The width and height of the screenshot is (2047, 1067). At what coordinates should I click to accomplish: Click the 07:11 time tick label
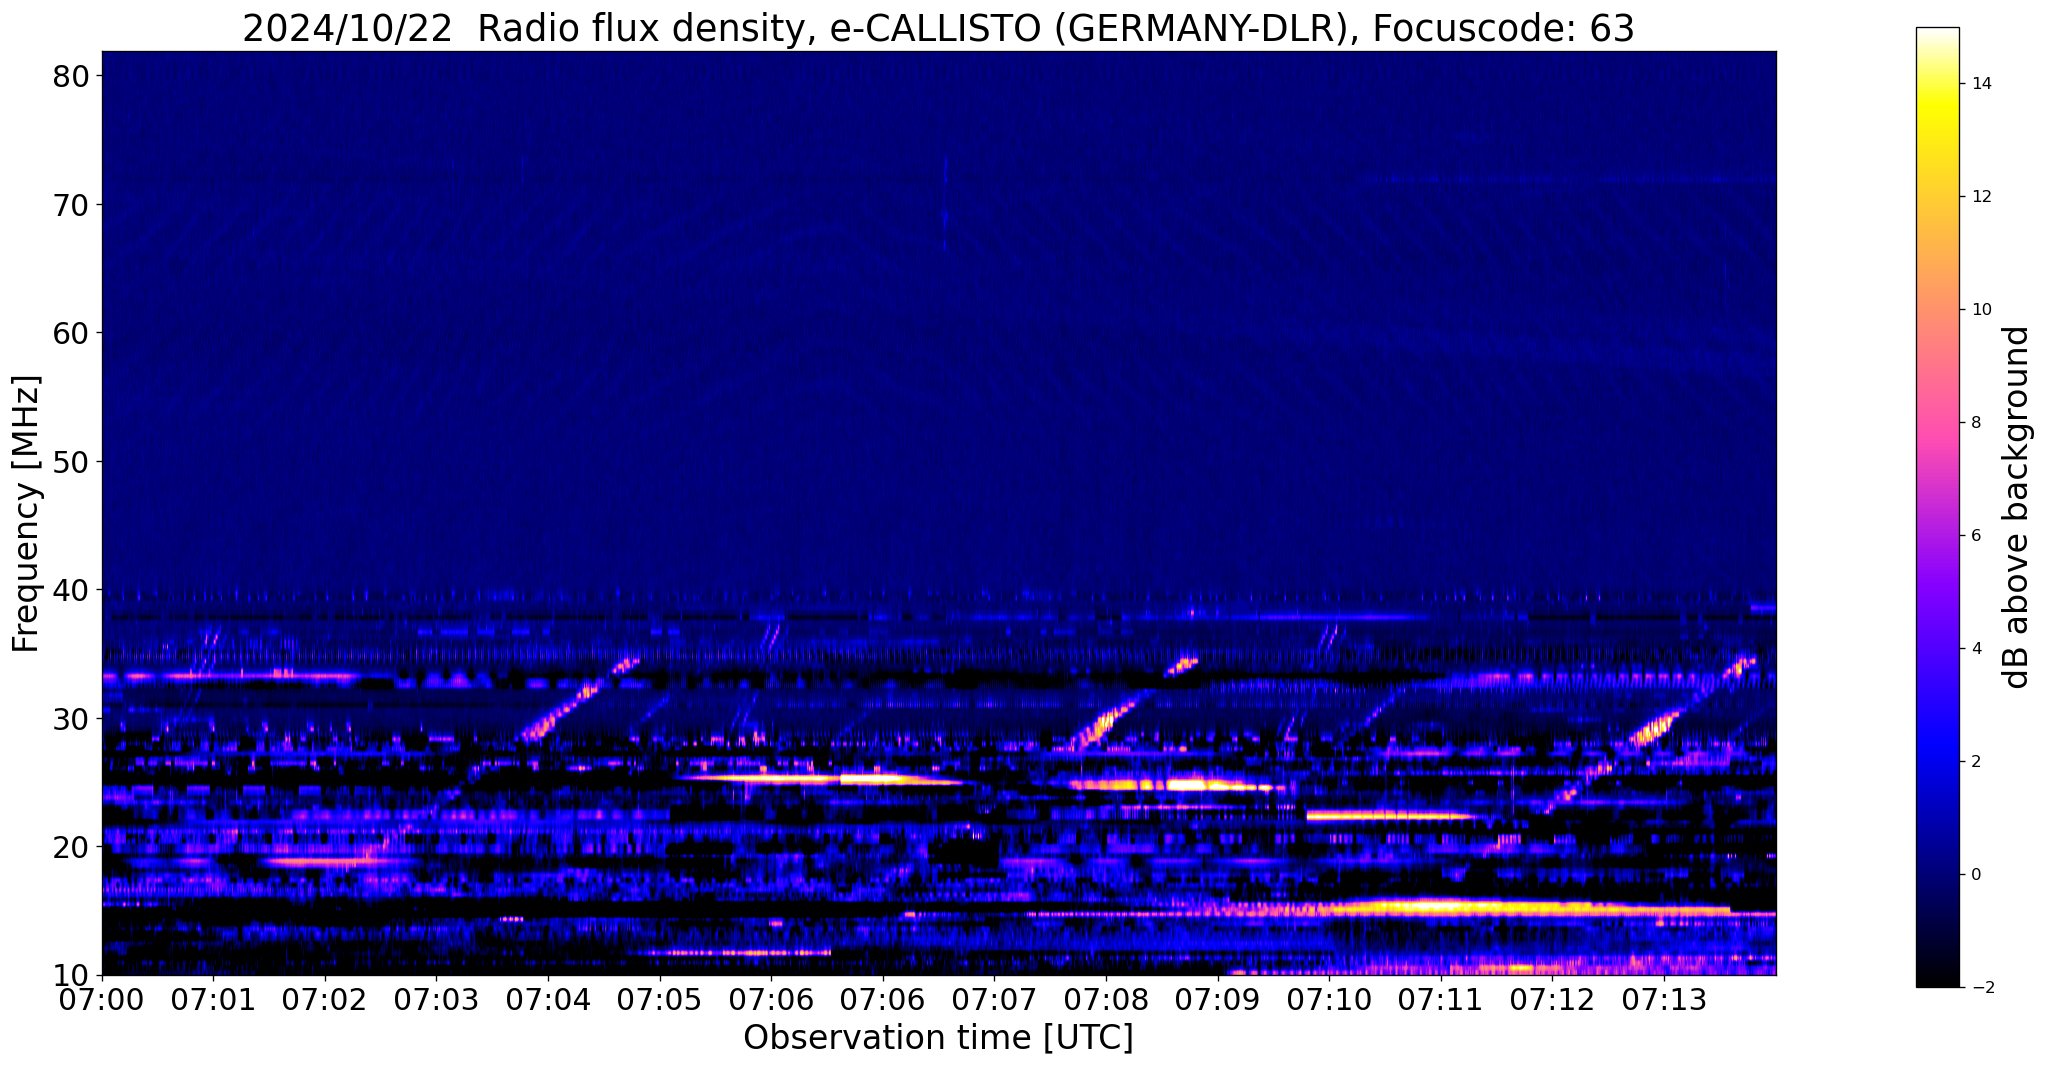coord(1440,999)
